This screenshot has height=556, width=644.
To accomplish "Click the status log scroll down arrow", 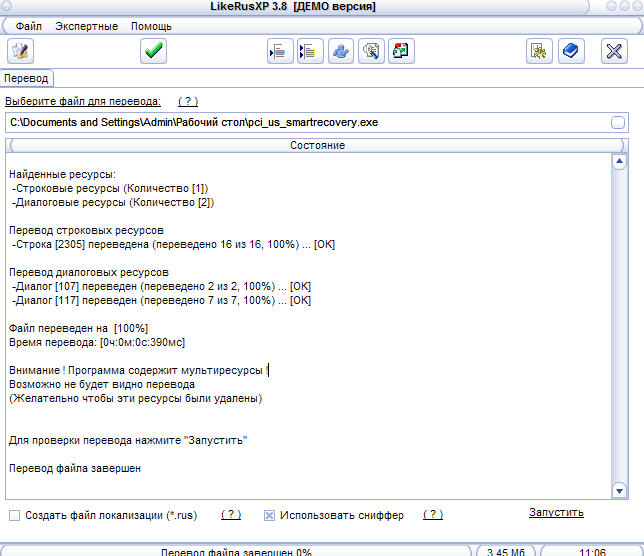I will (619, 490).
